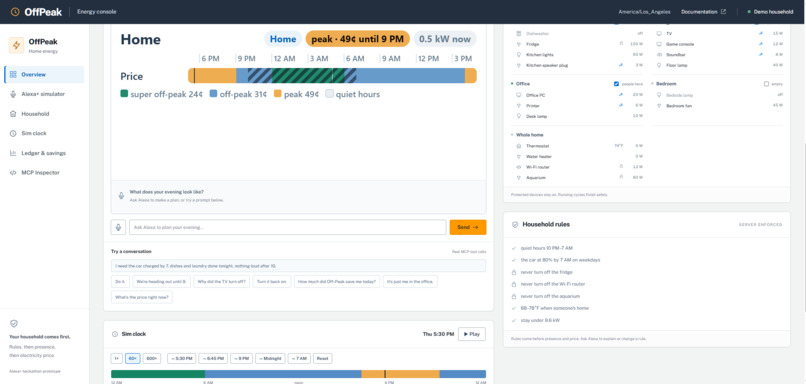This screenshot has height=384, width=806.
Task: Choose 'How much did Off-Peak save me today?' prompt
Action: pos(337,281)
